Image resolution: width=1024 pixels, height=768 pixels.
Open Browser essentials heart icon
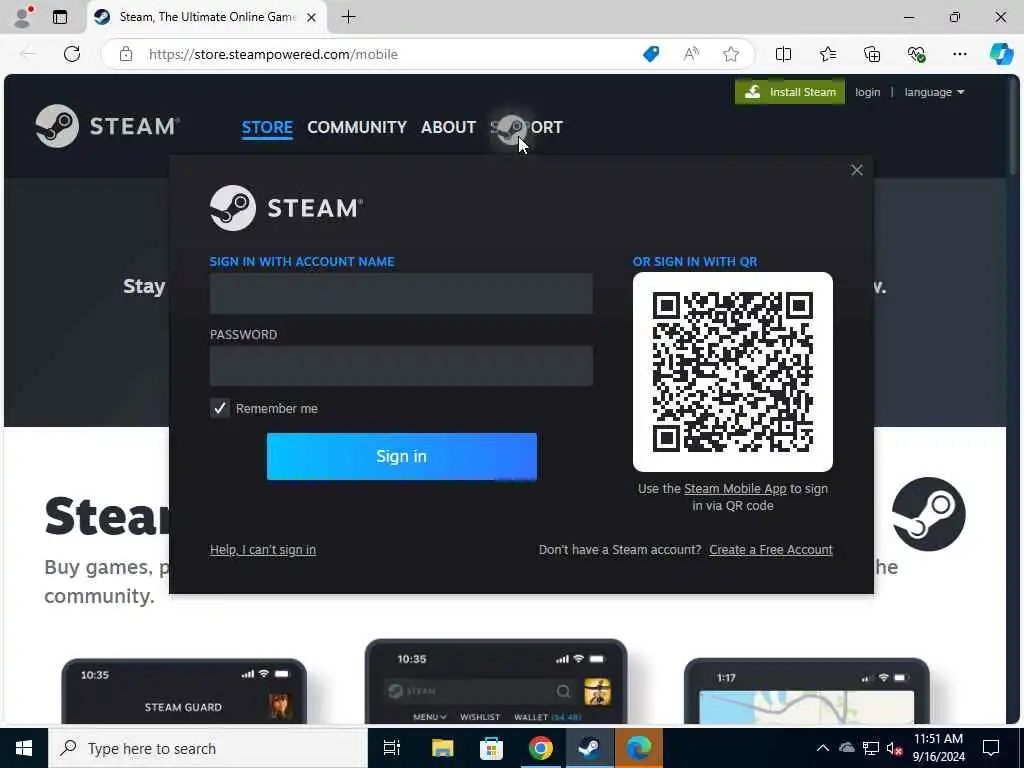[916, 54]
